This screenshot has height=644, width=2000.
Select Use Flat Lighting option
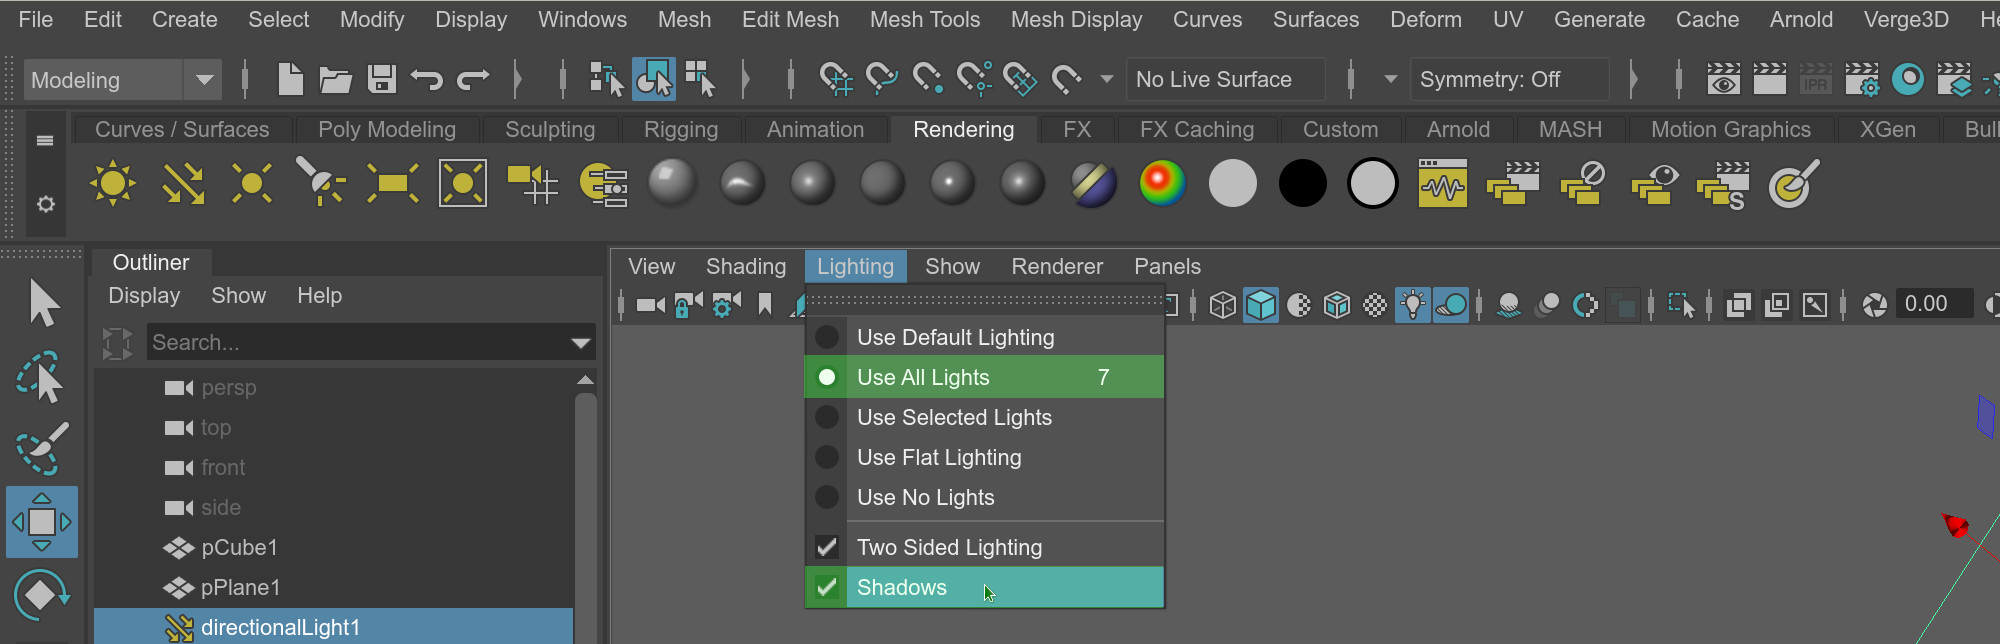[x=984, y=457]
